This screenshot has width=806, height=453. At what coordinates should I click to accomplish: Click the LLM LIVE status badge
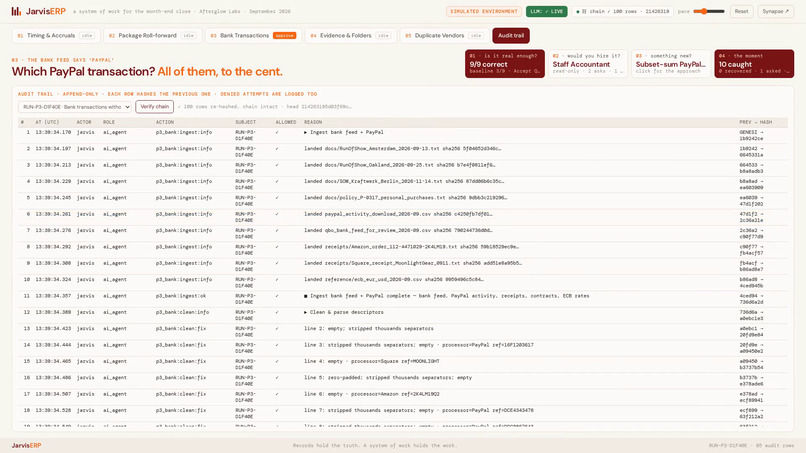(546, 11)
